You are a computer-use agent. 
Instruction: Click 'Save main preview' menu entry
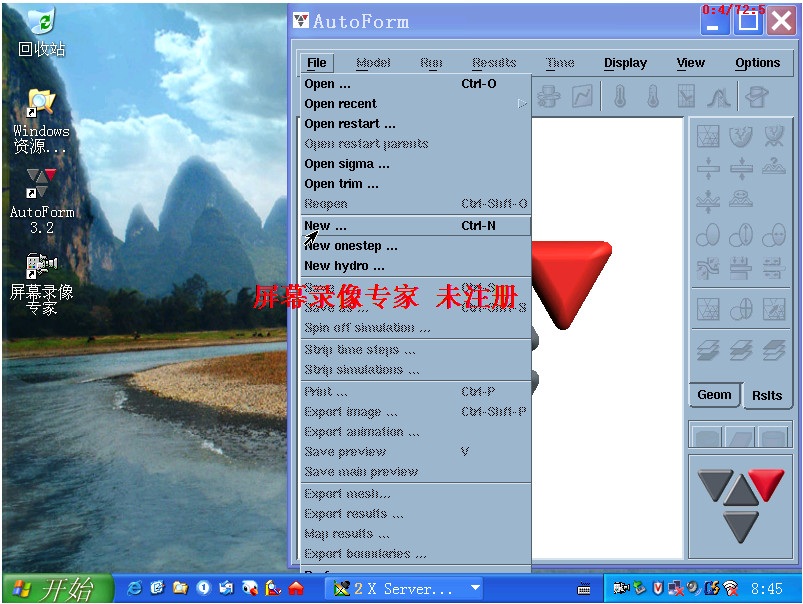(415, 472)
